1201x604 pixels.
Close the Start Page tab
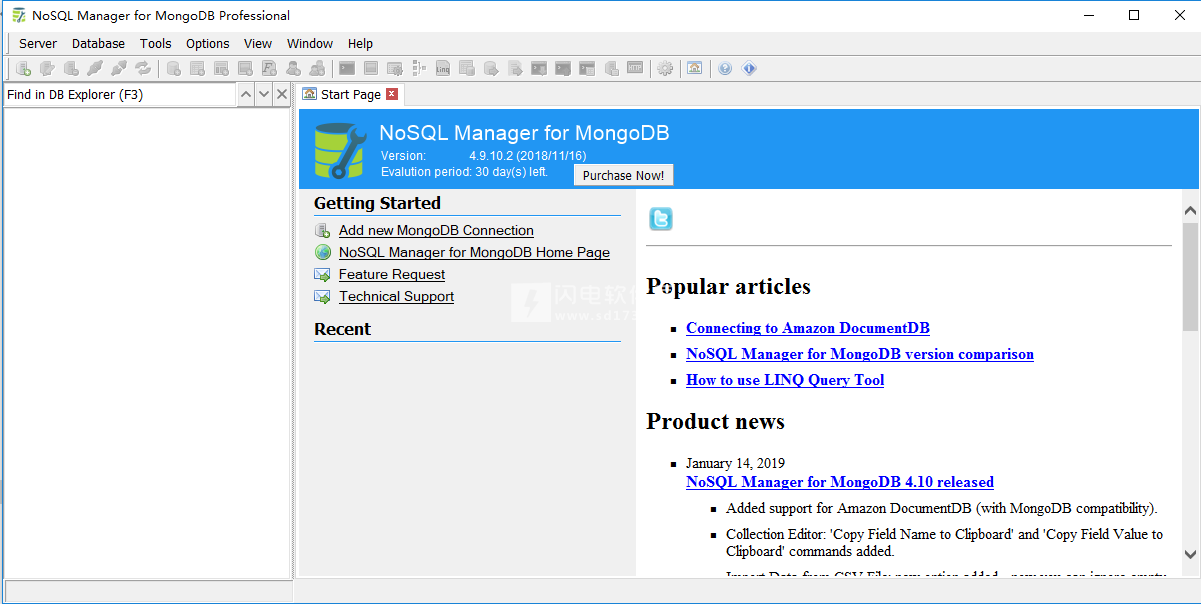pyautogui.click(x=392, y=94)
